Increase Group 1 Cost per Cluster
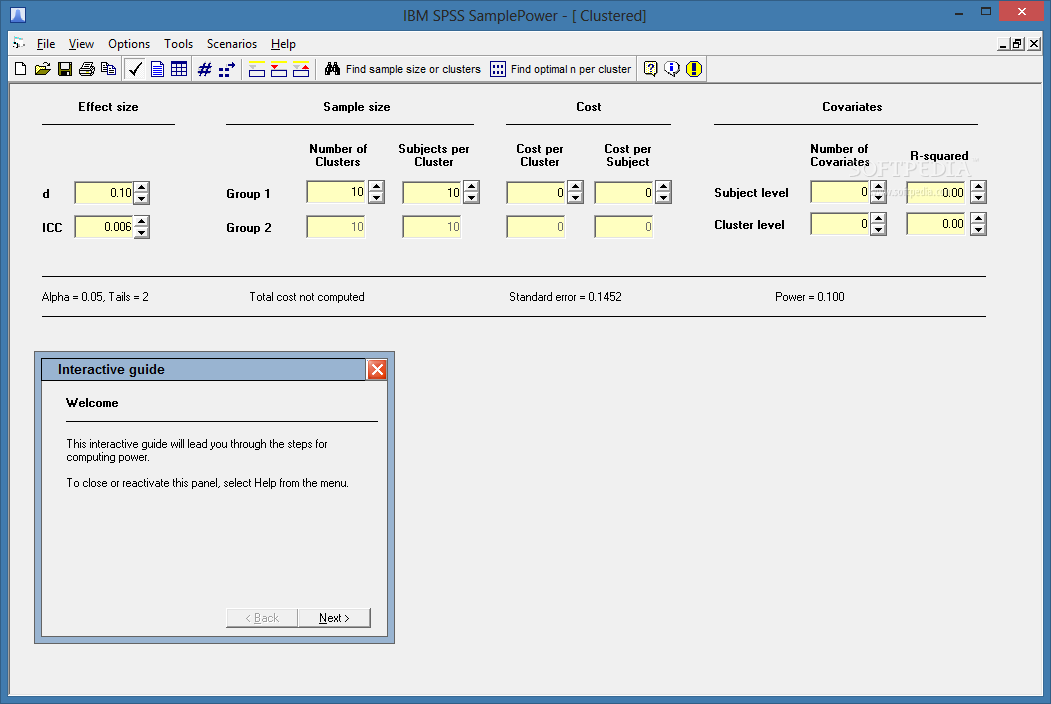The image size is (1051, 704). (575, 186)
